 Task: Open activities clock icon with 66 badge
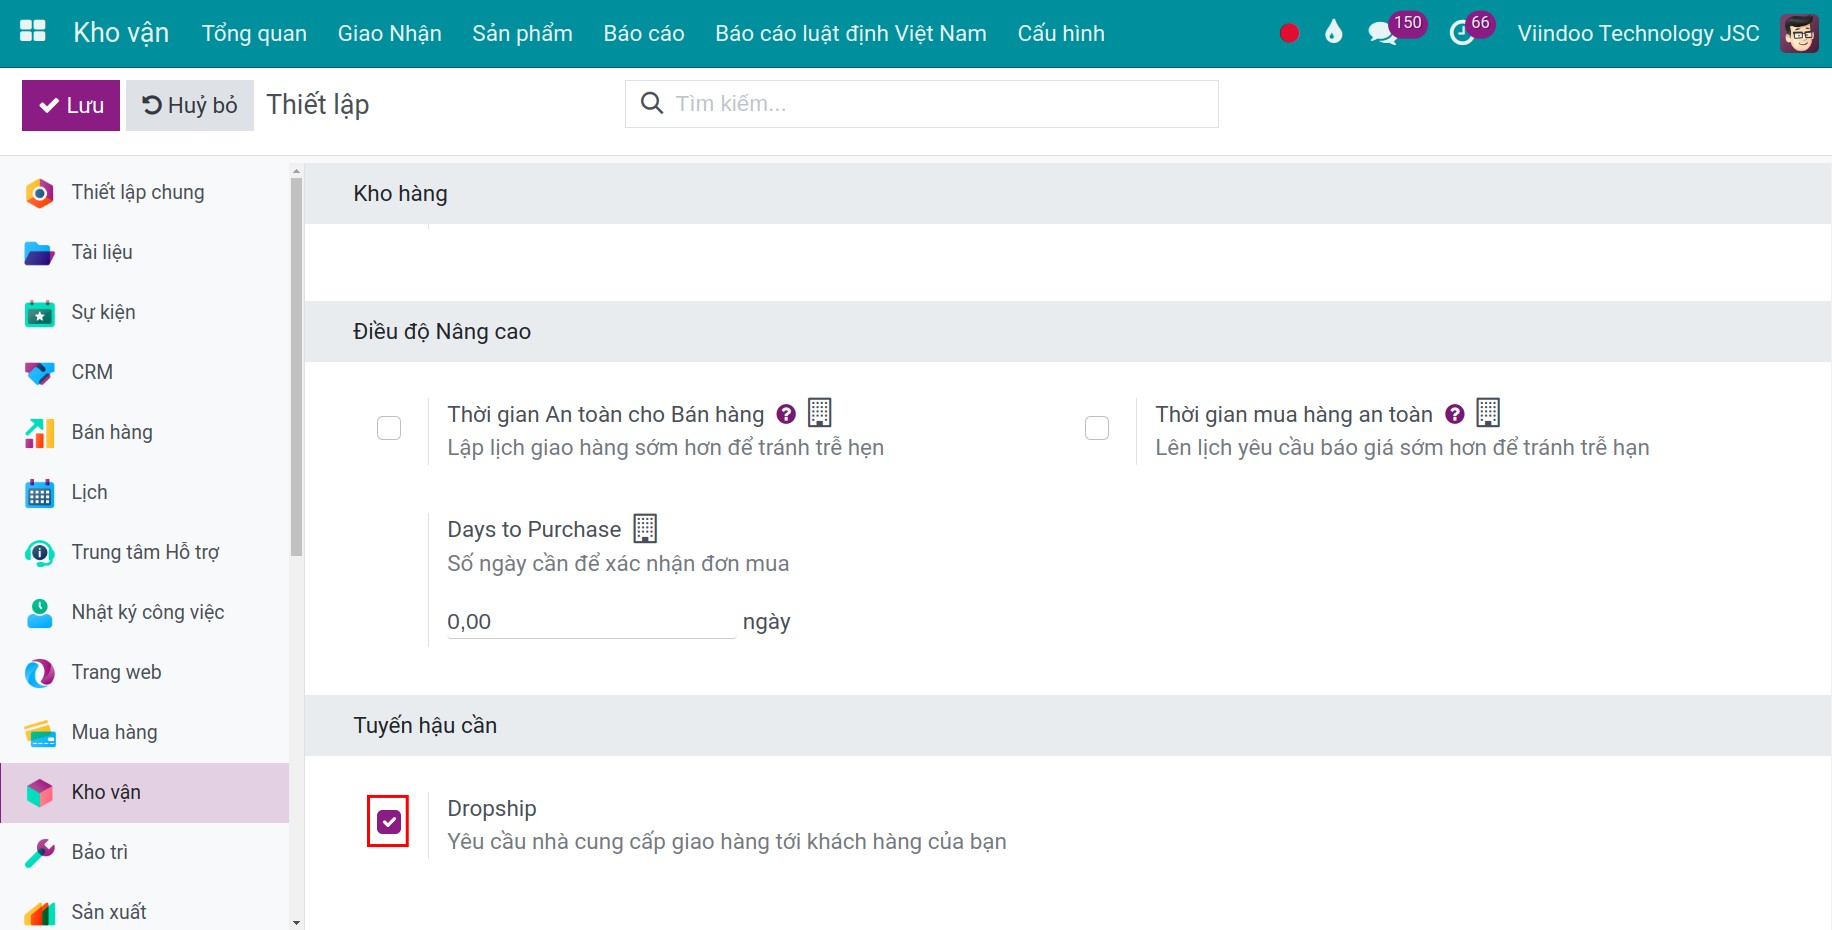click(x=1471, y=30)
